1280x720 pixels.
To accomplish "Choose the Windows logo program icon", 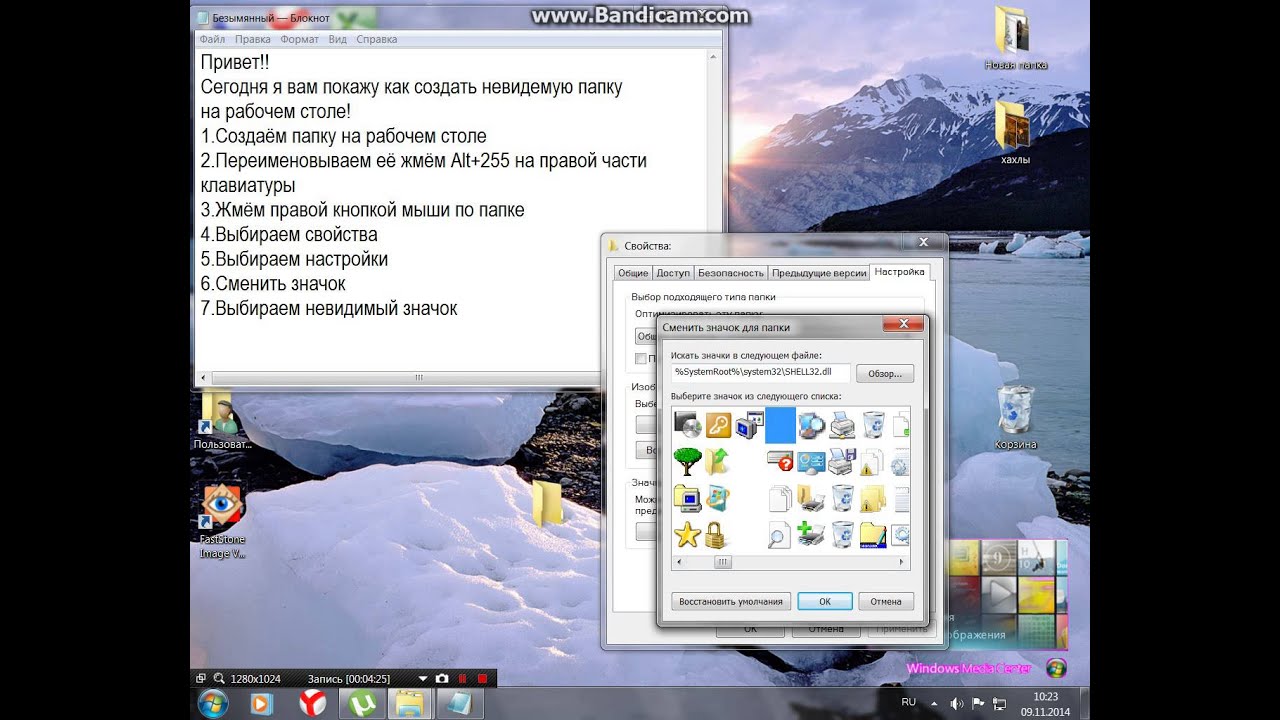I will 718,497.
